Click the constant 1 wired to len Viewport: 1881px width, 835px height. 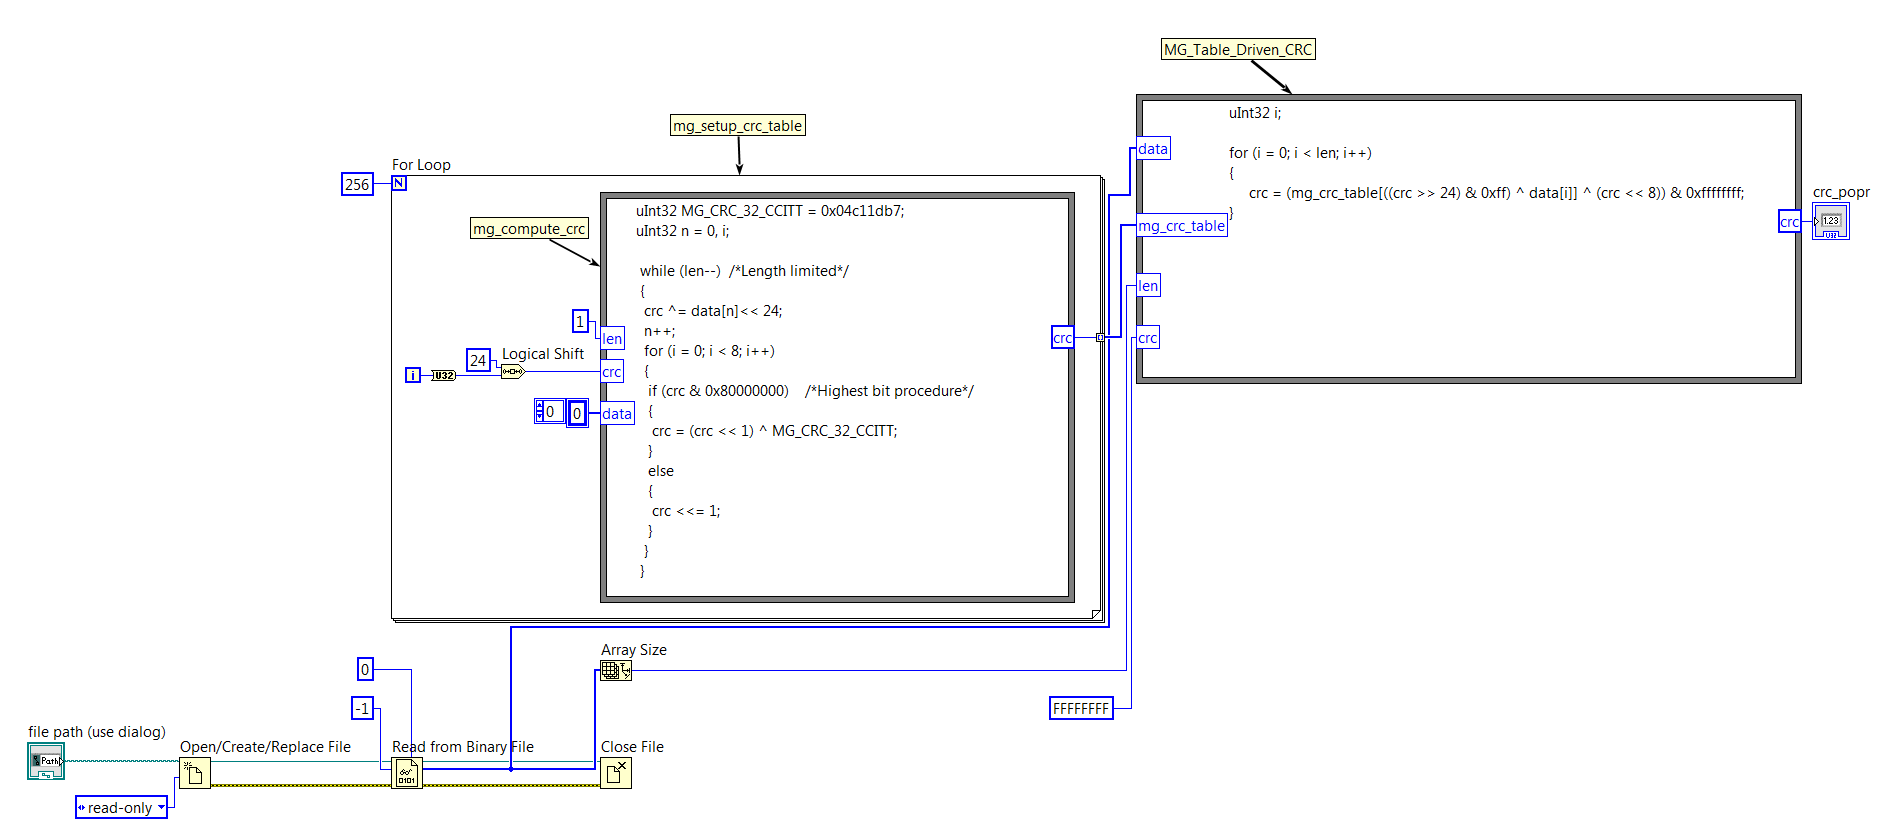pos(580,321)
